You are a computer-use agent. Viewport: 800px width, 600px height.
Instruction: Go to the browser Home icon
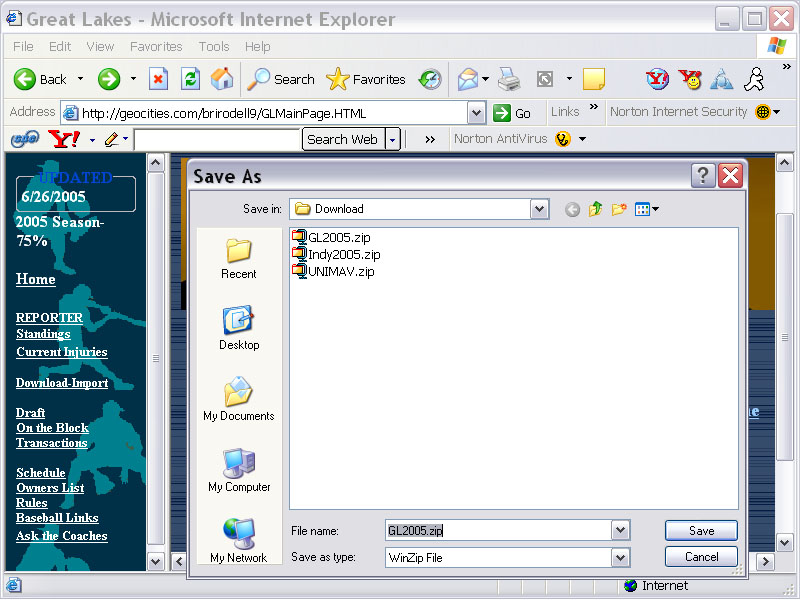coord(221,79)
